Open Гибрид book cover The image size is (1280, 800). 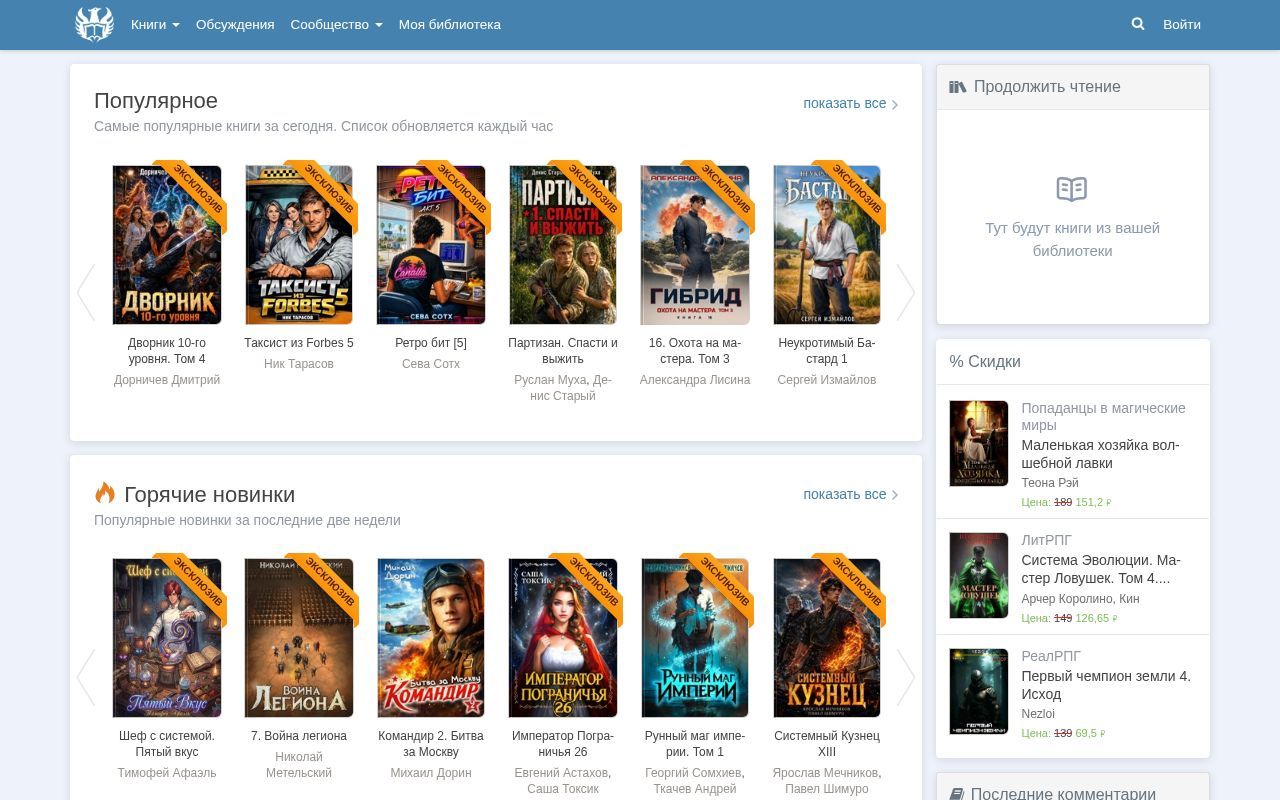click(695, 245)
